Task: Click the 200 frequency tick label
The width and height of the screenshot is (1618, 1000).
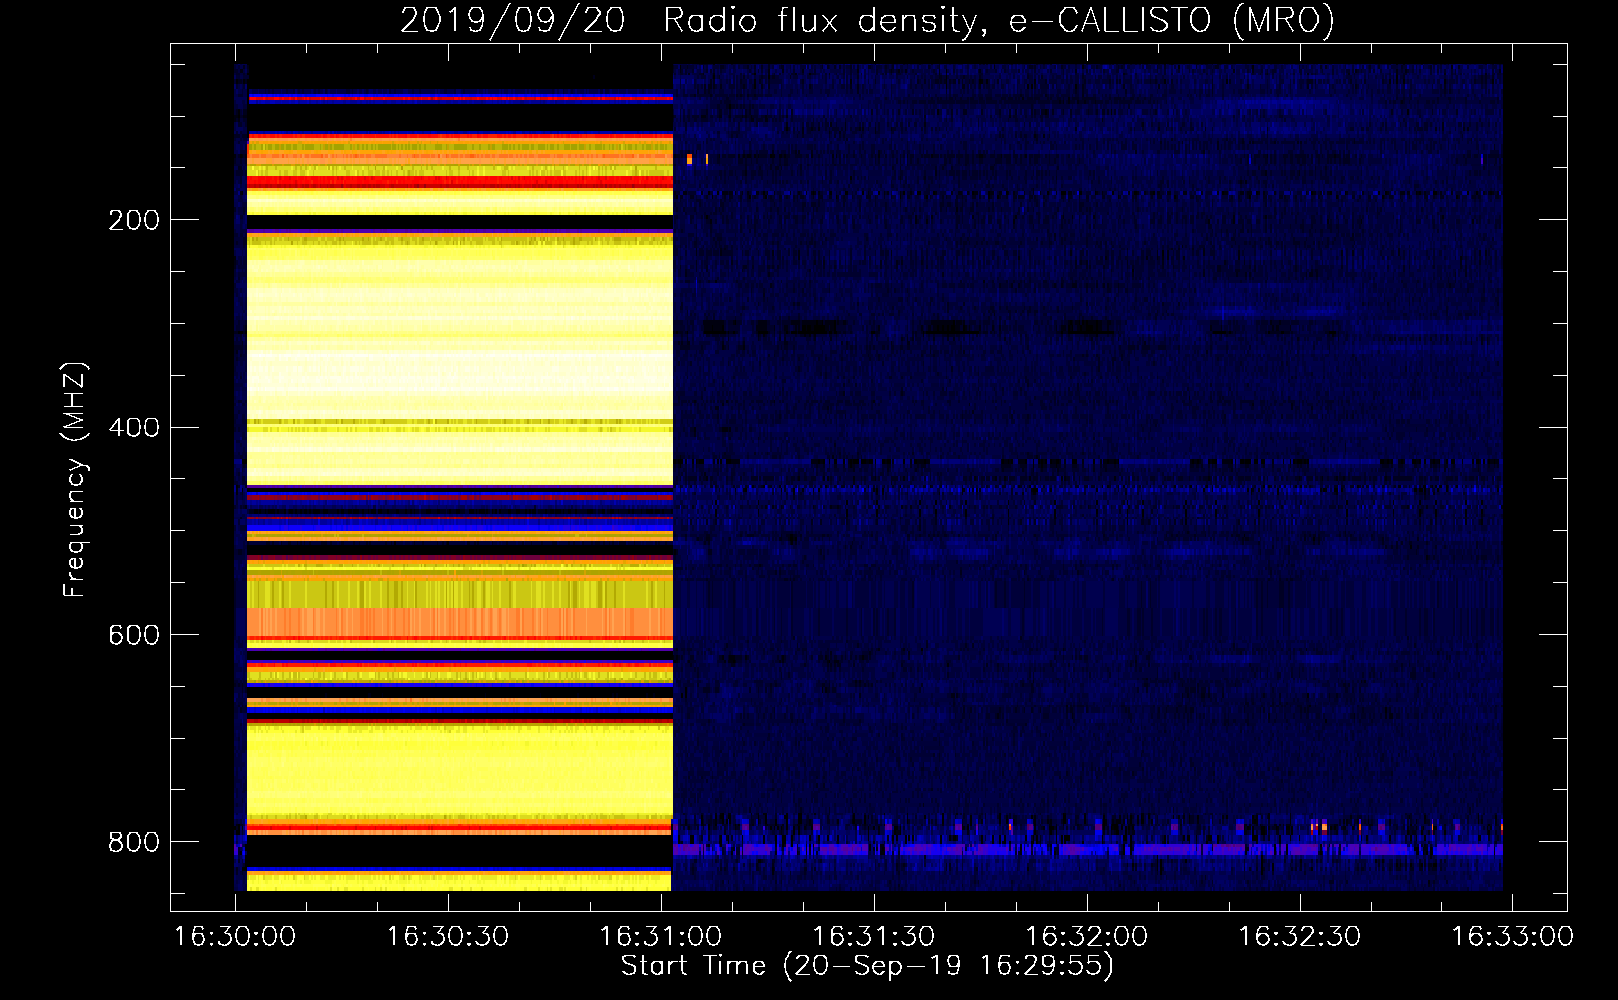Action: tap(133, 220)
